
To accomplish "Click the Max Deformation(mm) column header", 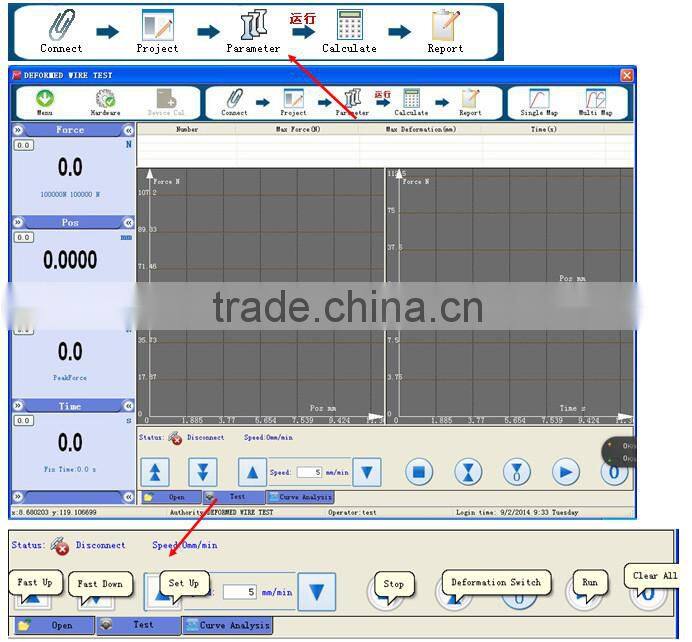I will pos(421,129).
